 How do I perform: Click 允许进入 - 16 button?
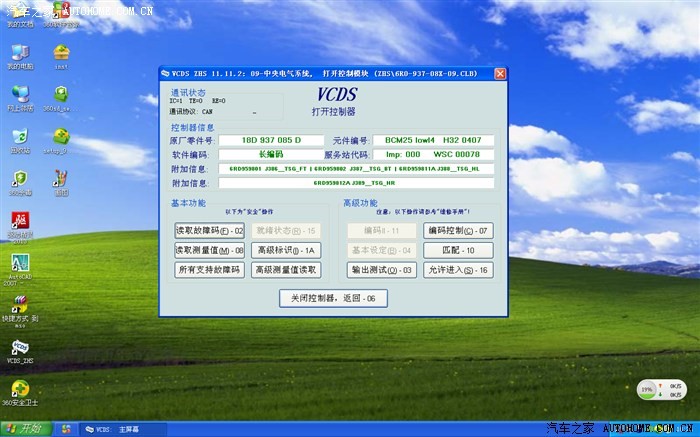tap(457, 270)
